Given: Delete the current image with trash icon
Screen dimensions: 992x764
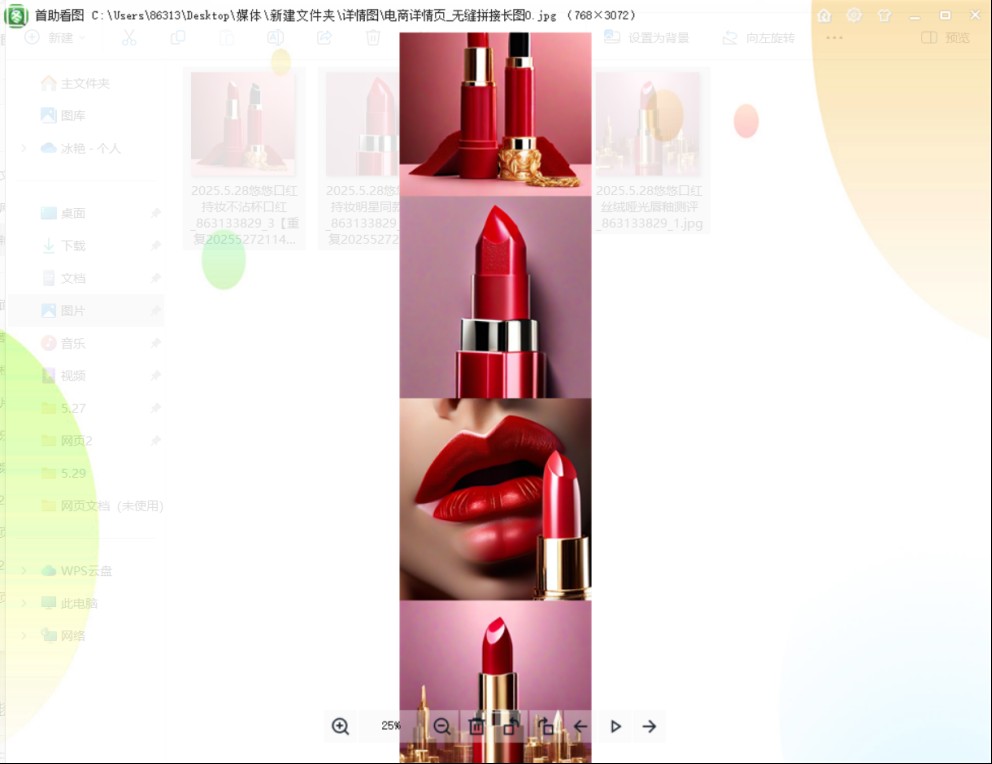Looking at the screenshot, I should pyautogui.click(x=476, y=726).
